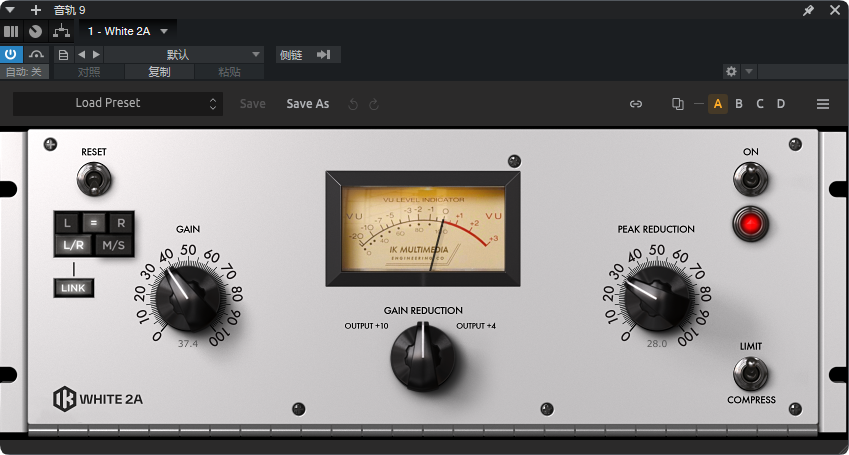The image size is (849, 455).
Task: Select preset slot C
Action: point(760,104)
